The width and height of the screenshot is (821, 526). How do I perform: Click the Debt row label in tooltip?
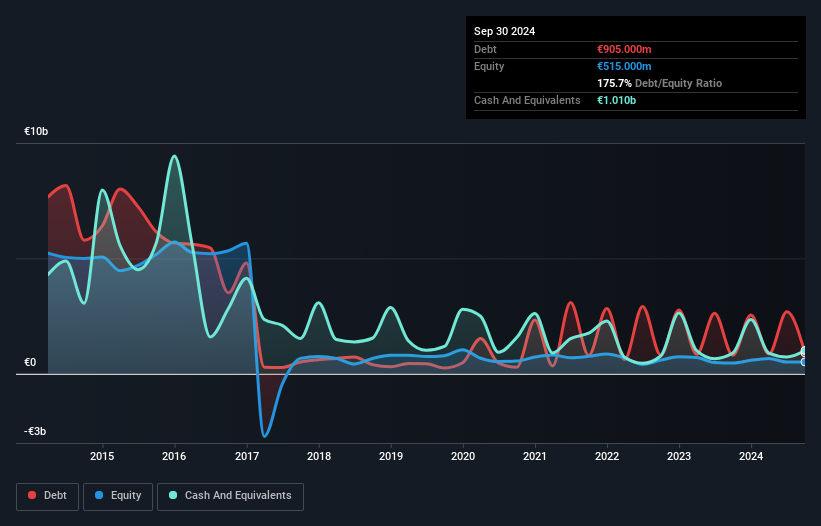coord(485,49)
